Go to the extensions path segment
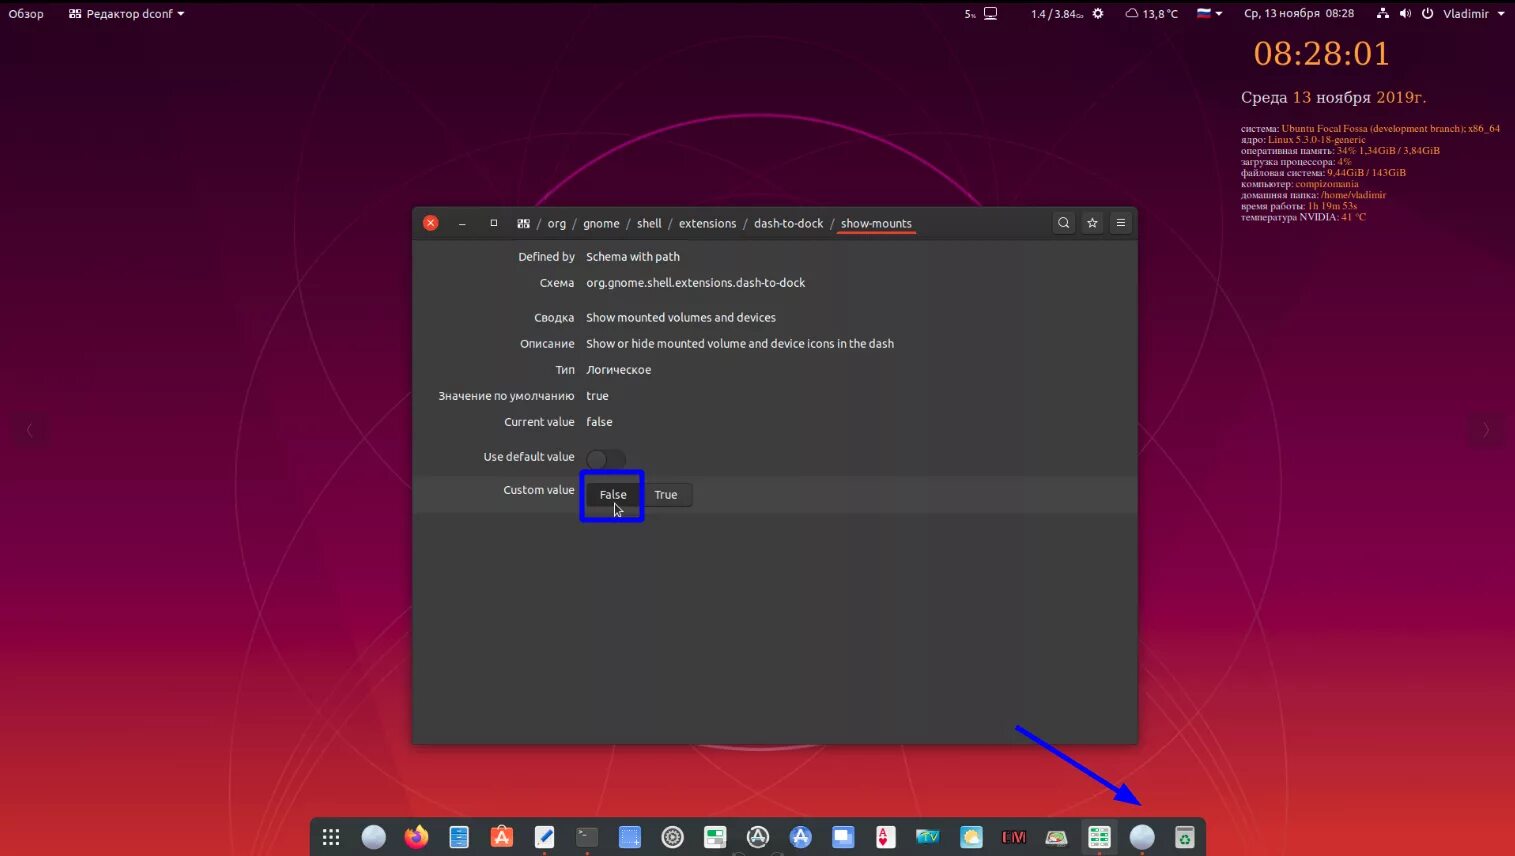 [x=707, y=224]
